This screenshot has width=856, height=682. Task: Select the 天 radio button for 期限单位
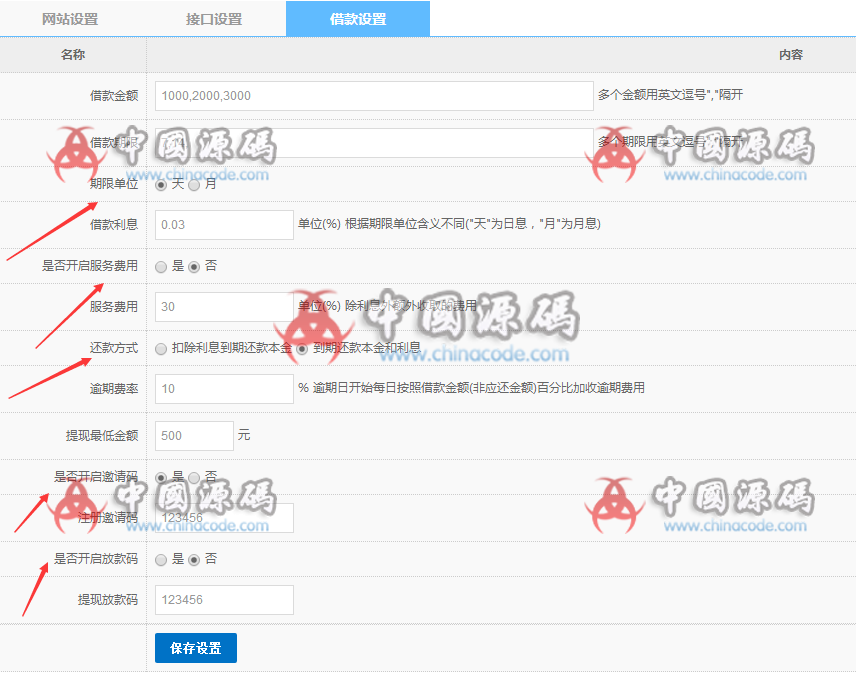coord(160,185)
